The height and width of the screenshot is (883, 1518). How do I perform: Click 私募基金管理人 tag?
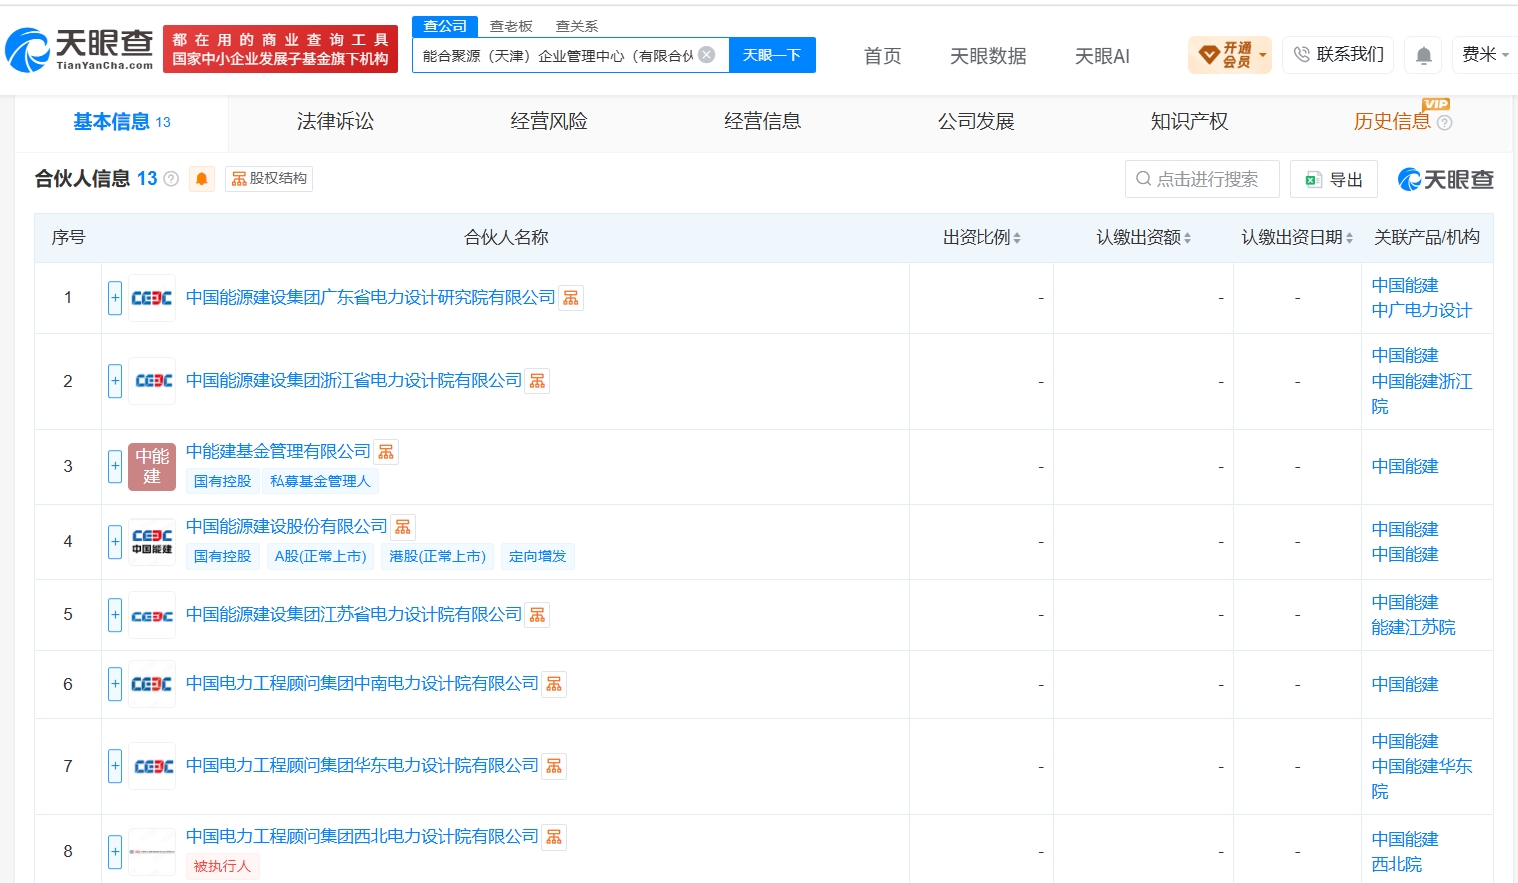tap(320, 482)
